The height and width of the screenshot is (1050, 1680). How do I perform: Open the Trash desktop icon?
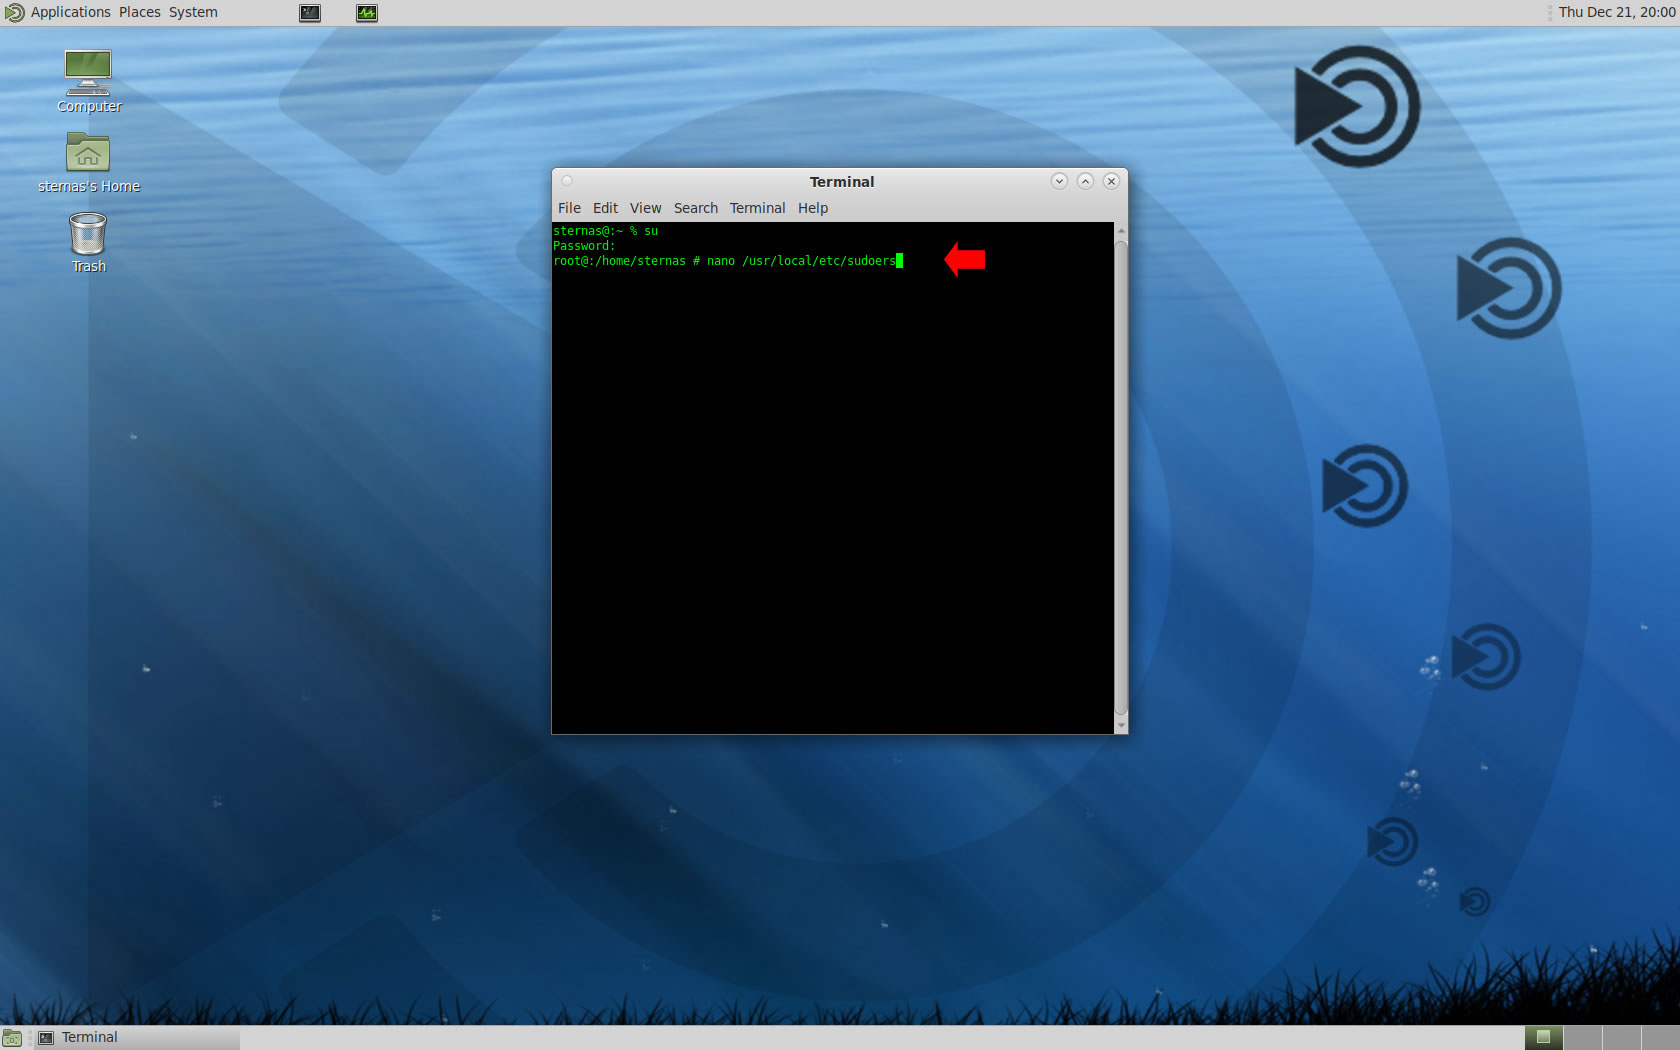(88, 243)
